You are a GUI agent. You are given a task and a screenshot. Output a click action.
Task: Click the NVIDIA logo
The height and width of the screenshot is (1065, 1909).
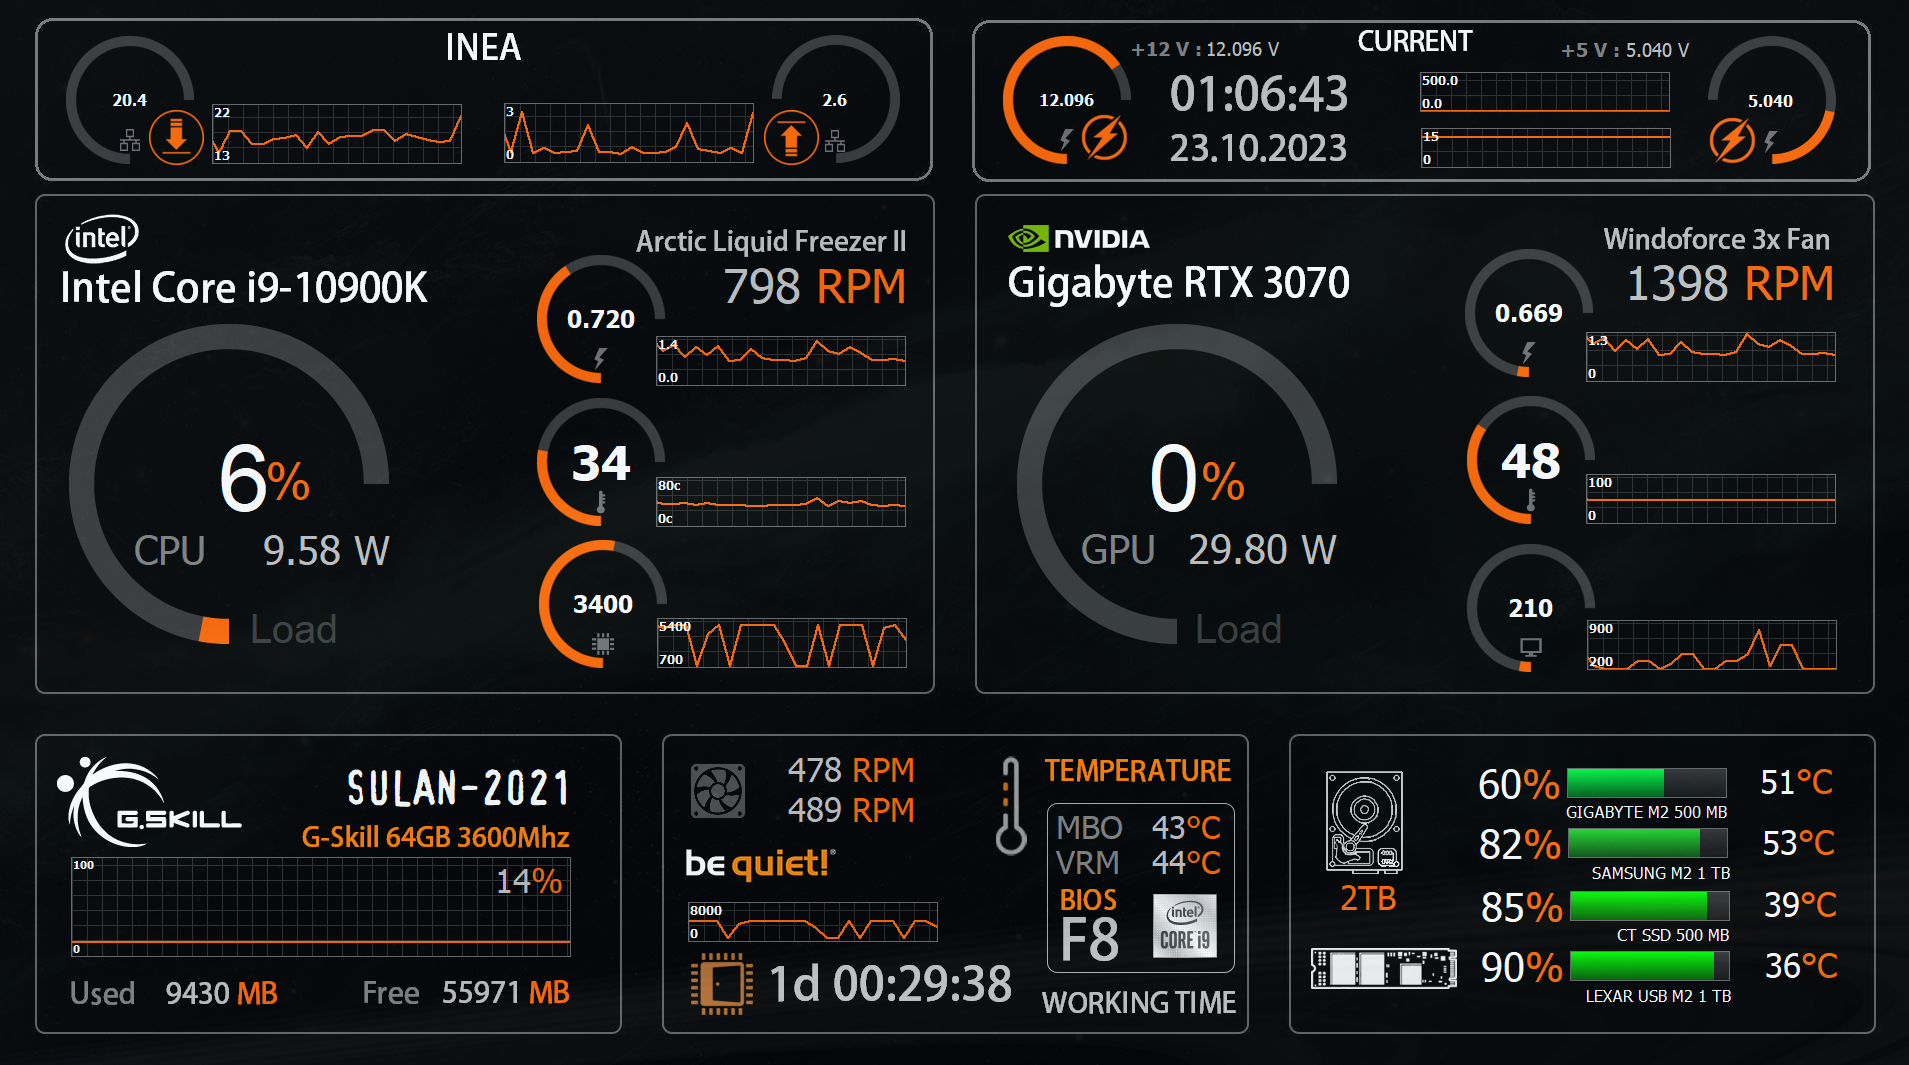1079,238
